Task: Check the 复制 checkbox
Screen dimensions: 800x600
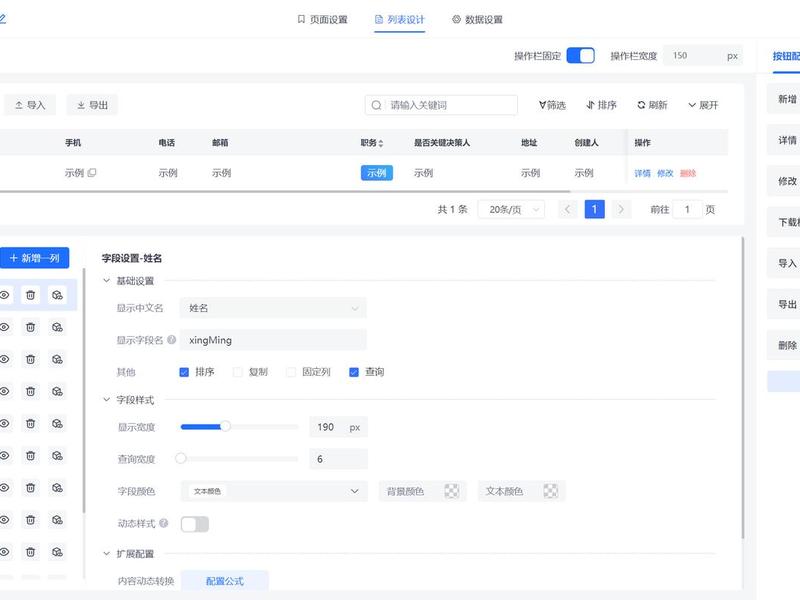Action: 237,372
